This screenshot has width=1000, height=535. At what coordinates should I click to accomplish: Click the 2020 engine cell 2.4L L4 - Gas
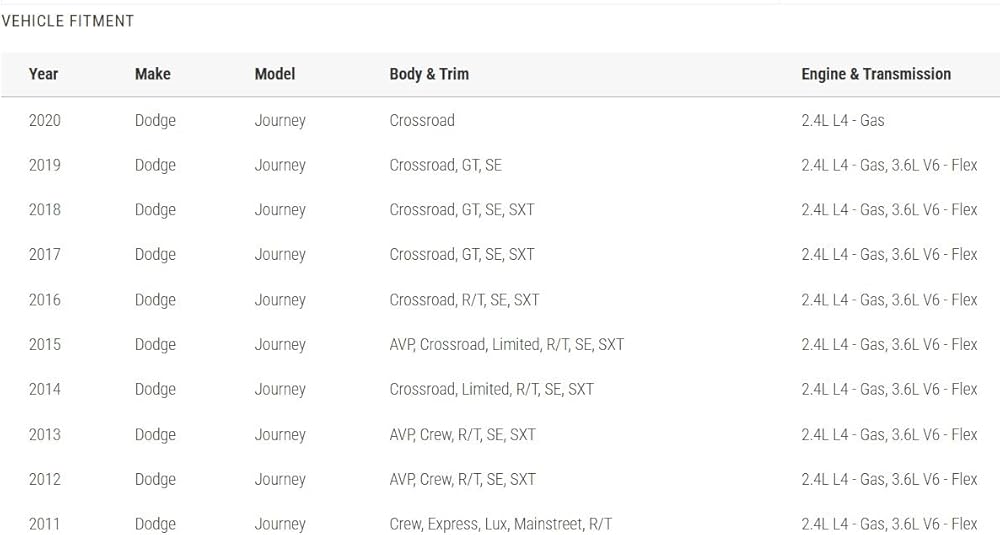[x=843, y=120]
